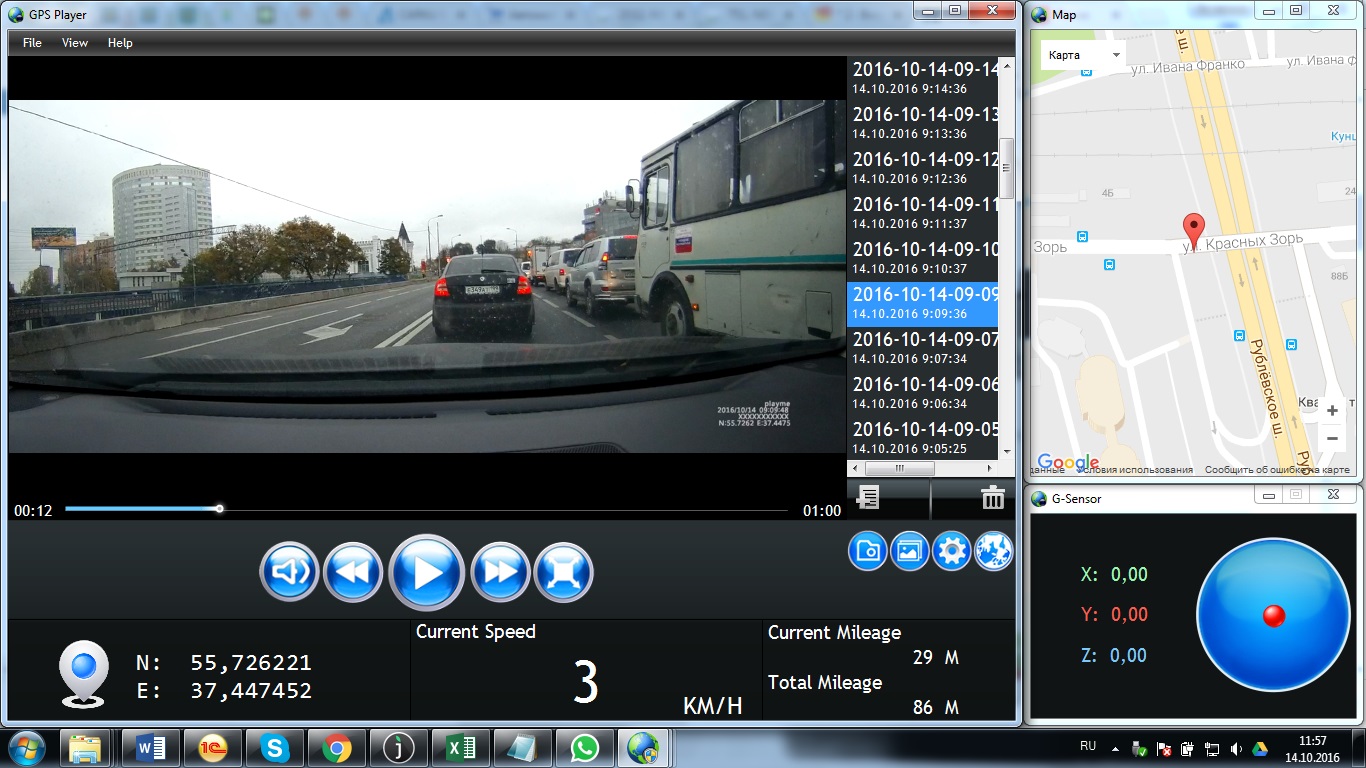Start video with the Play button

click(x=427, y=573)
